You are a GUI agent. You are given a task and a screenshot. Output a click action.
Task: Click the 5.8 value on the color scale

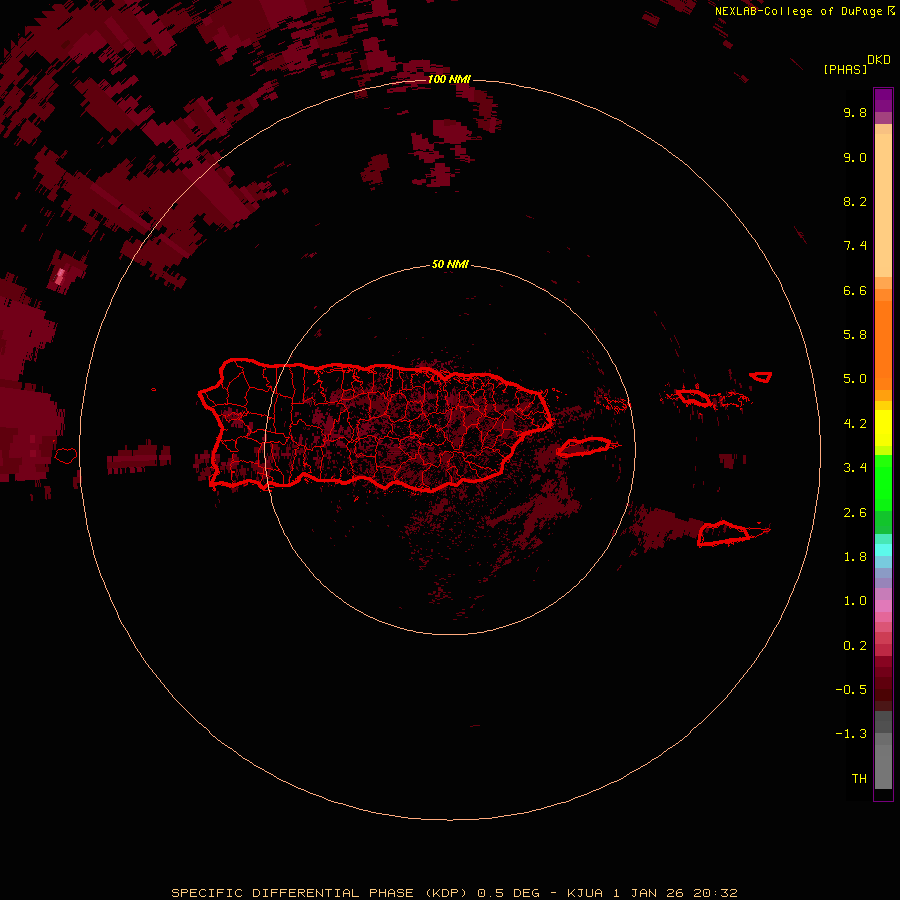point(855,335)
